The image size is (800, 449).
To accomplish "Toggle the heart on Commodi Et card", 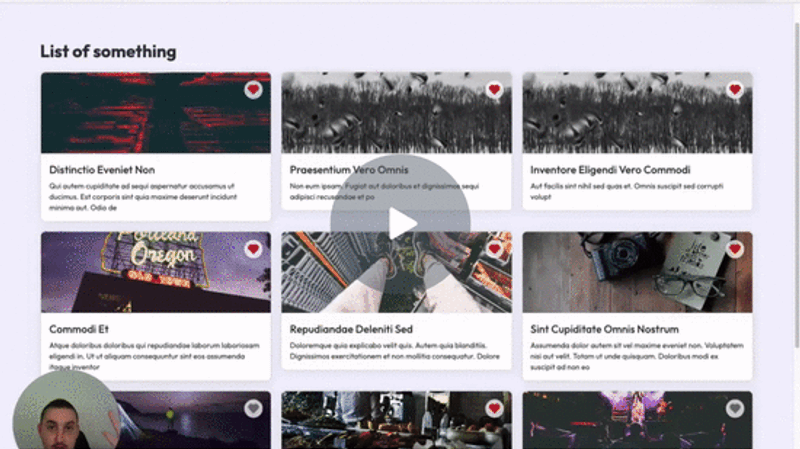I will tap(253, 249).
